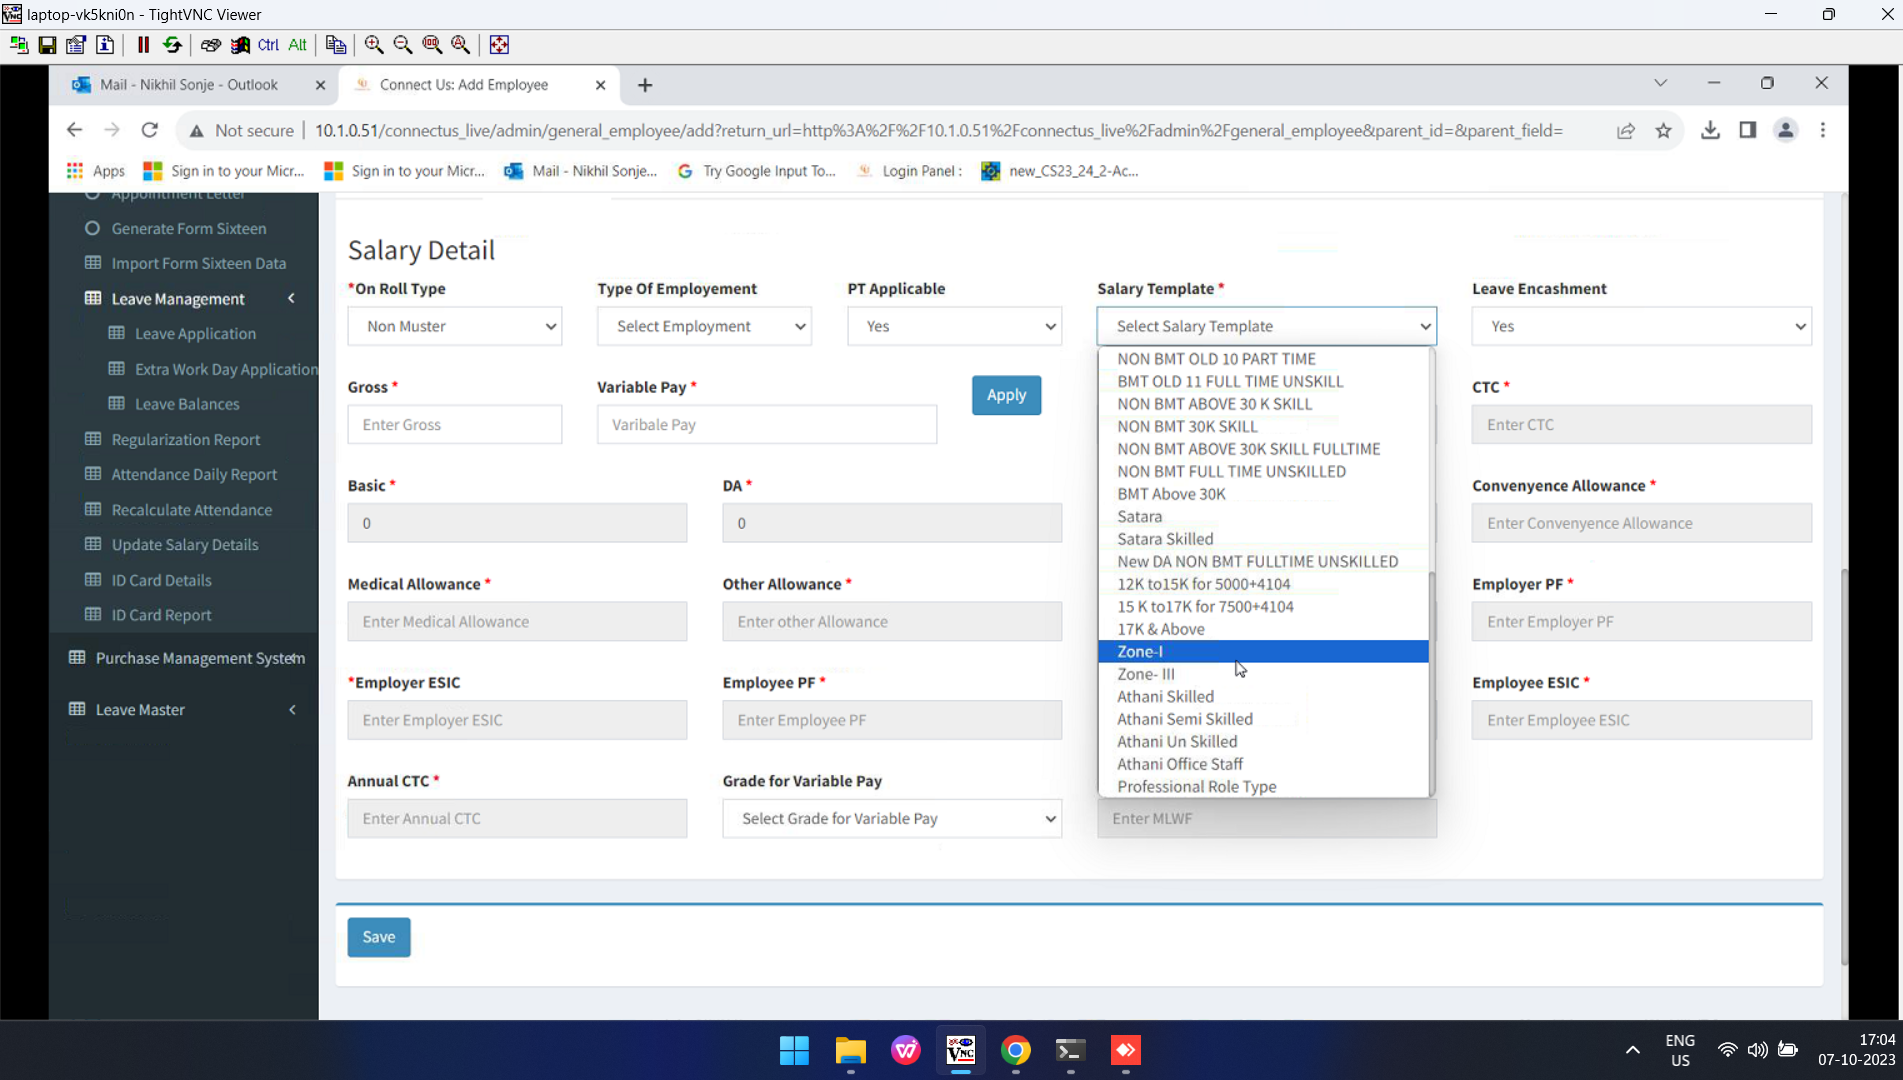Switch to Mail - Nikhil Sonje Outlook tab
This screenshot has height=1080, width=1903.
pos(189,85)
